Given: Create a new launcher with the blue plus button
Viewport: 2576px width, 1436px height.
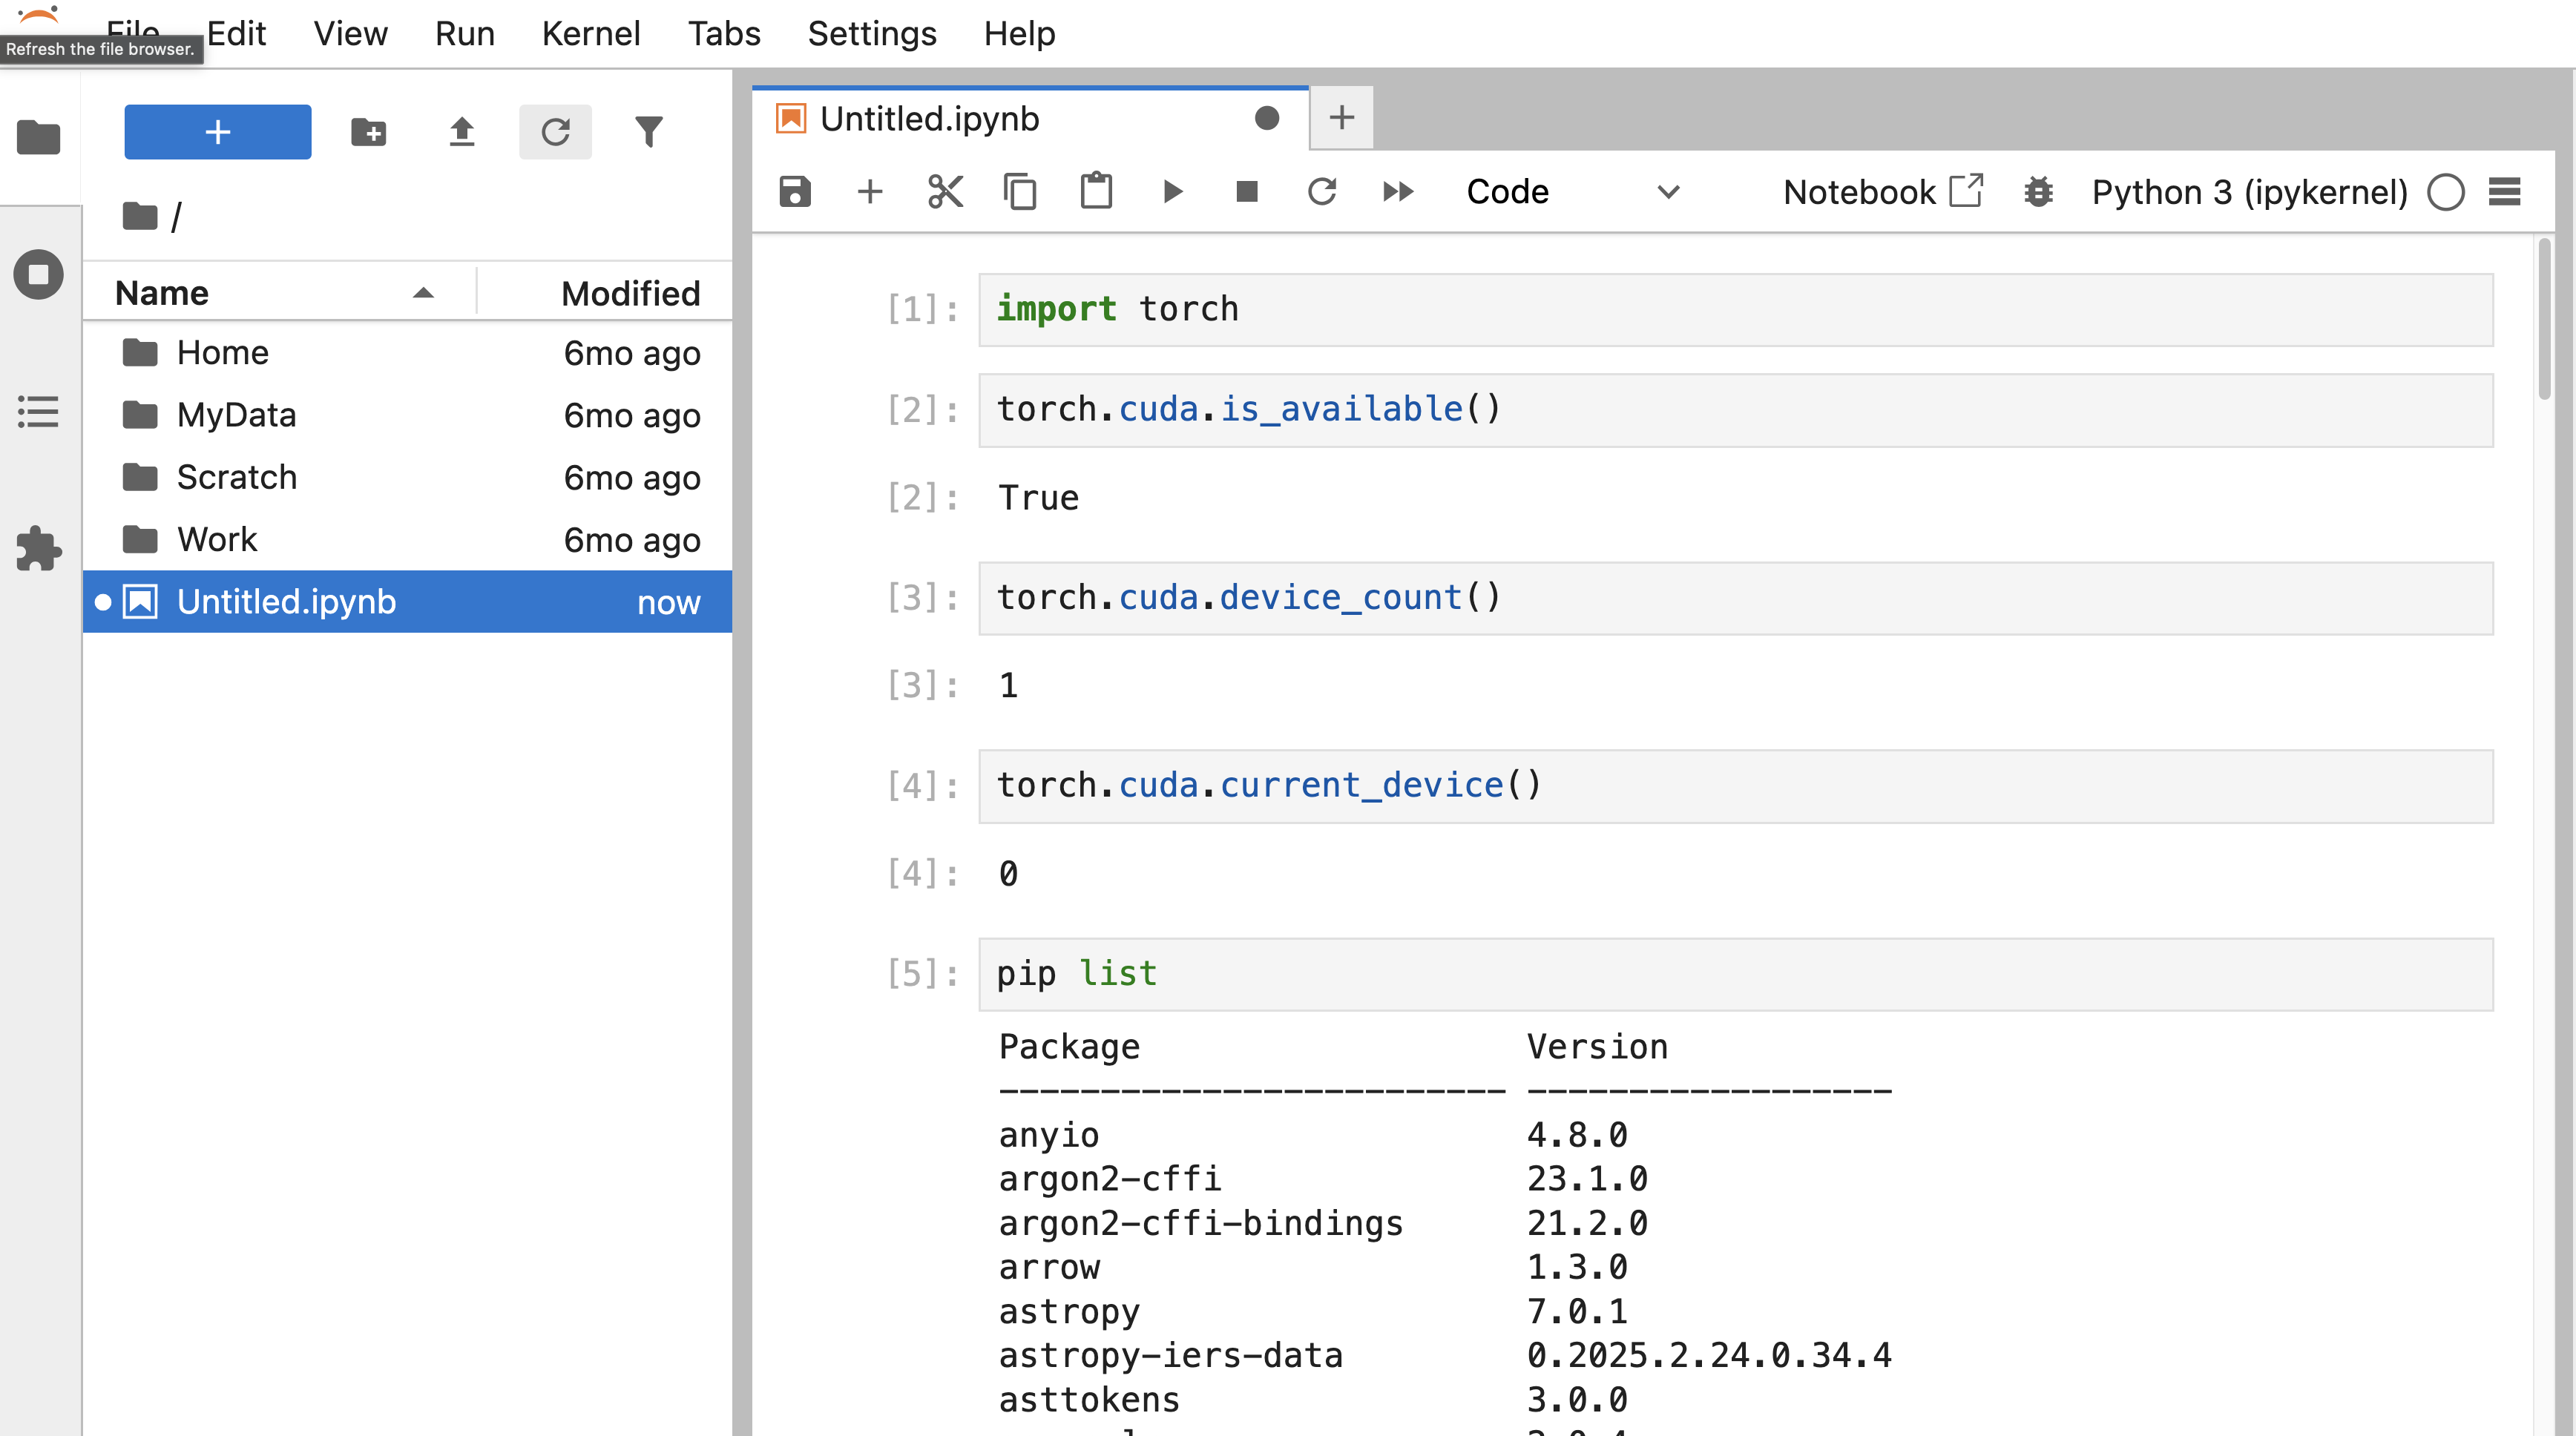Looking at the screenshot, I should (x=217, y=131).
